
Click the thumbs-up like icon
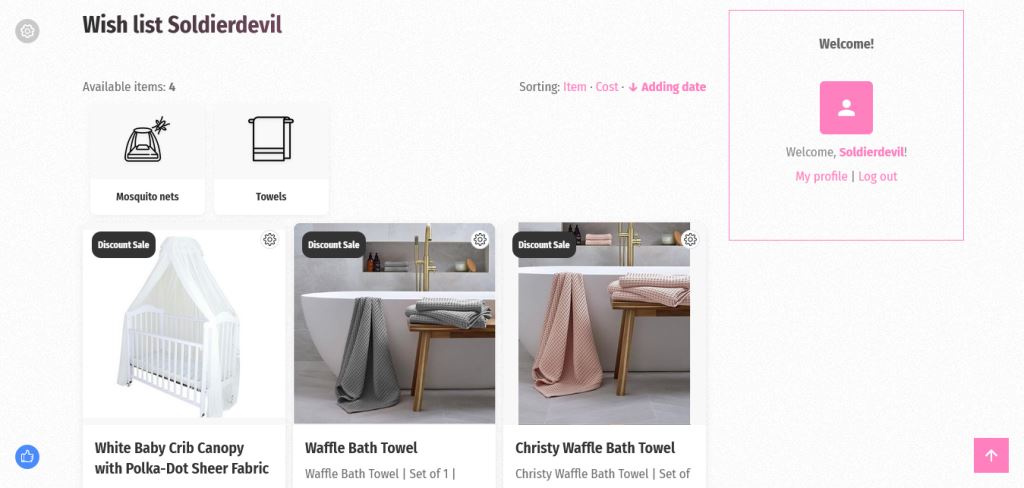point(27,457)
